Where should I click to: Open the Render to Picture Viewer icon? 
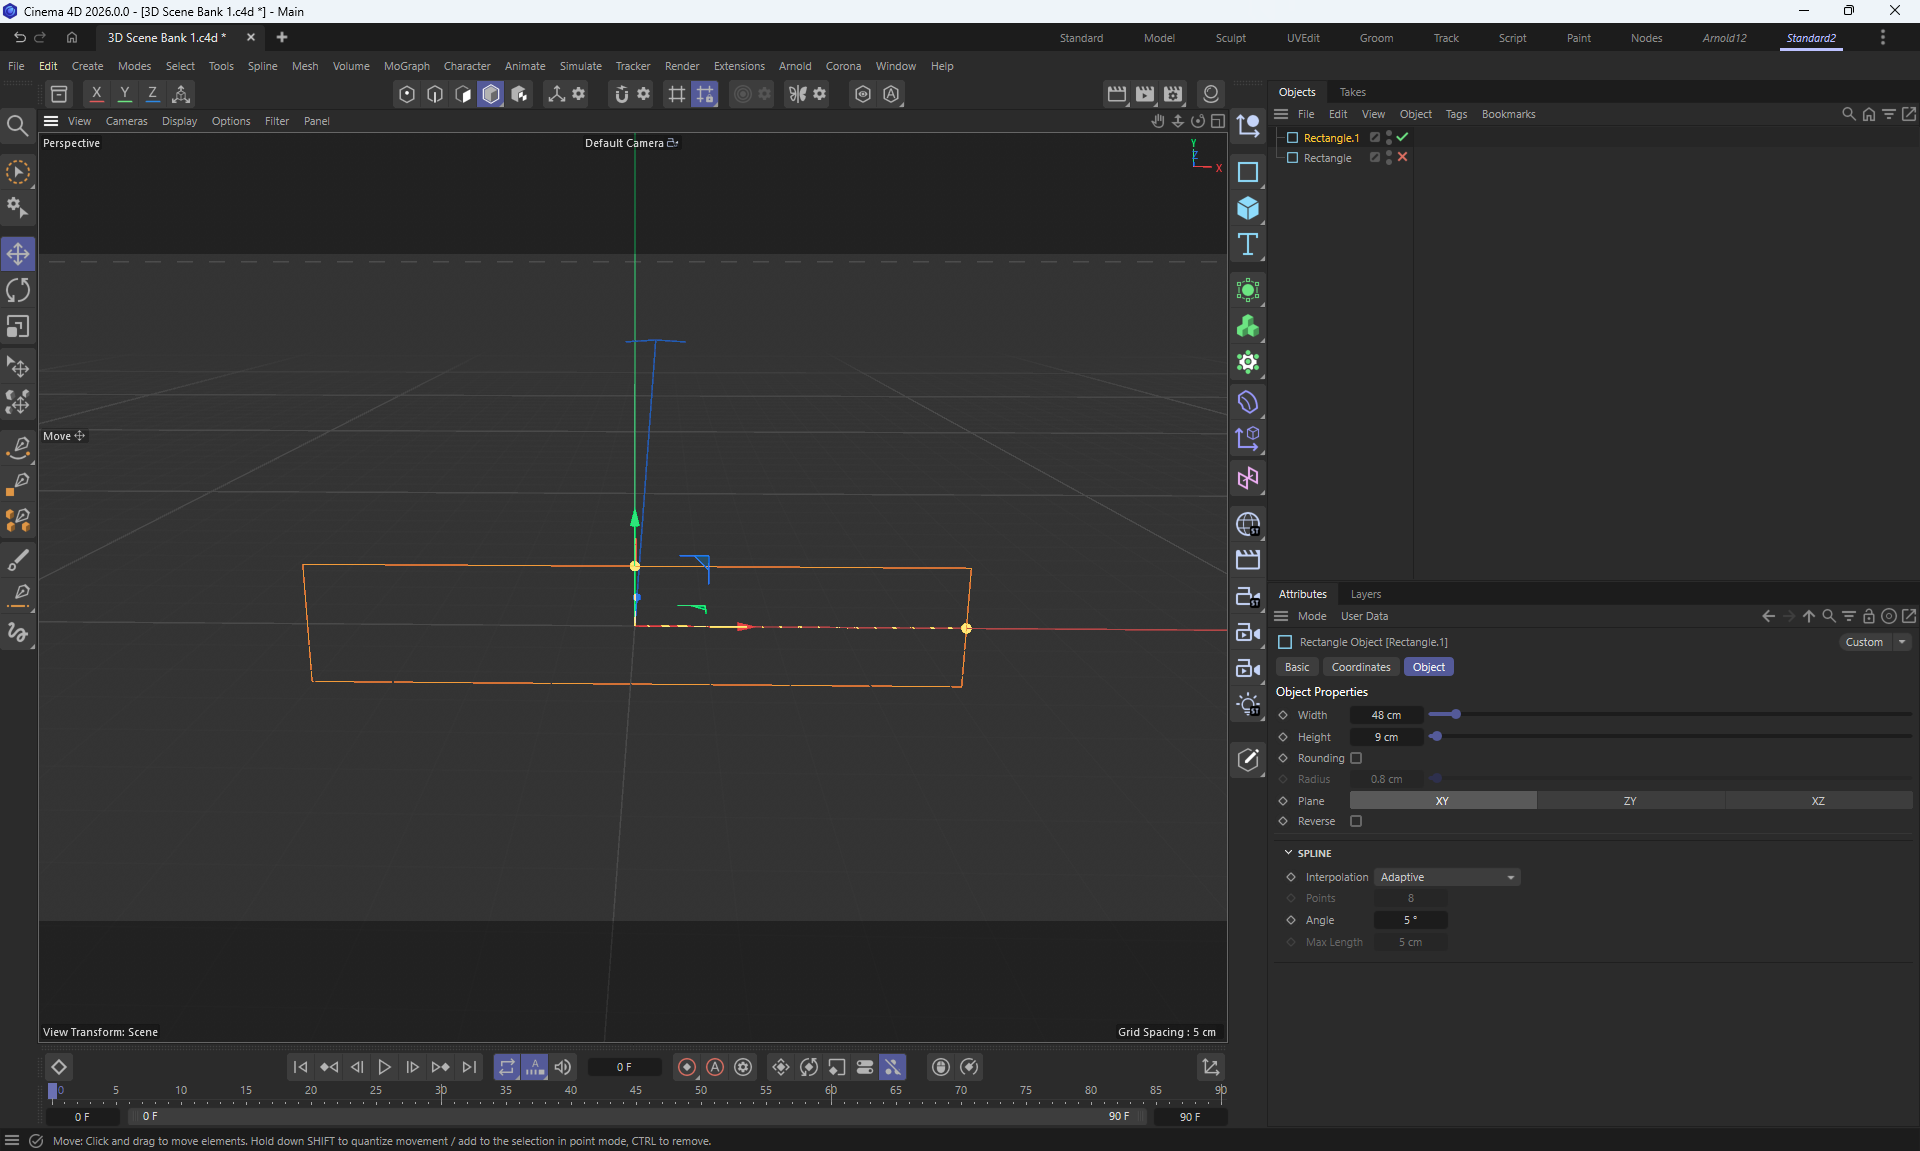tap(1145, 93)
